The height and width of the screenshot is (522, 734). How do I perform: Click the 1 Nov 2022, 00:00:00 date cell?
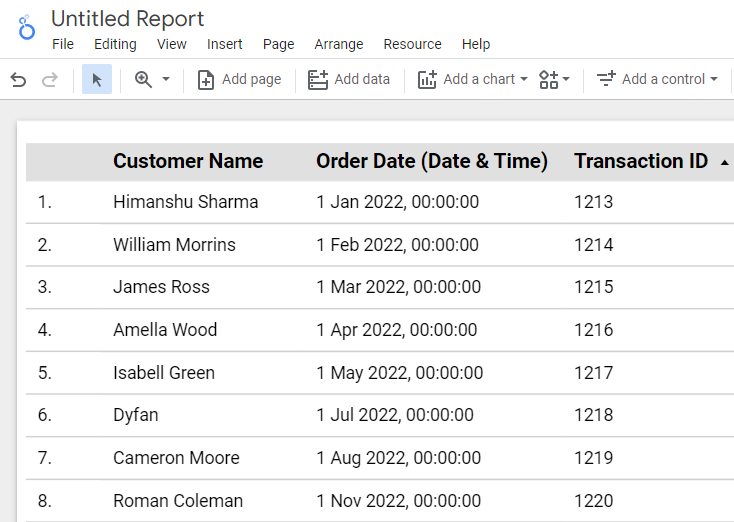pos(398,501)
